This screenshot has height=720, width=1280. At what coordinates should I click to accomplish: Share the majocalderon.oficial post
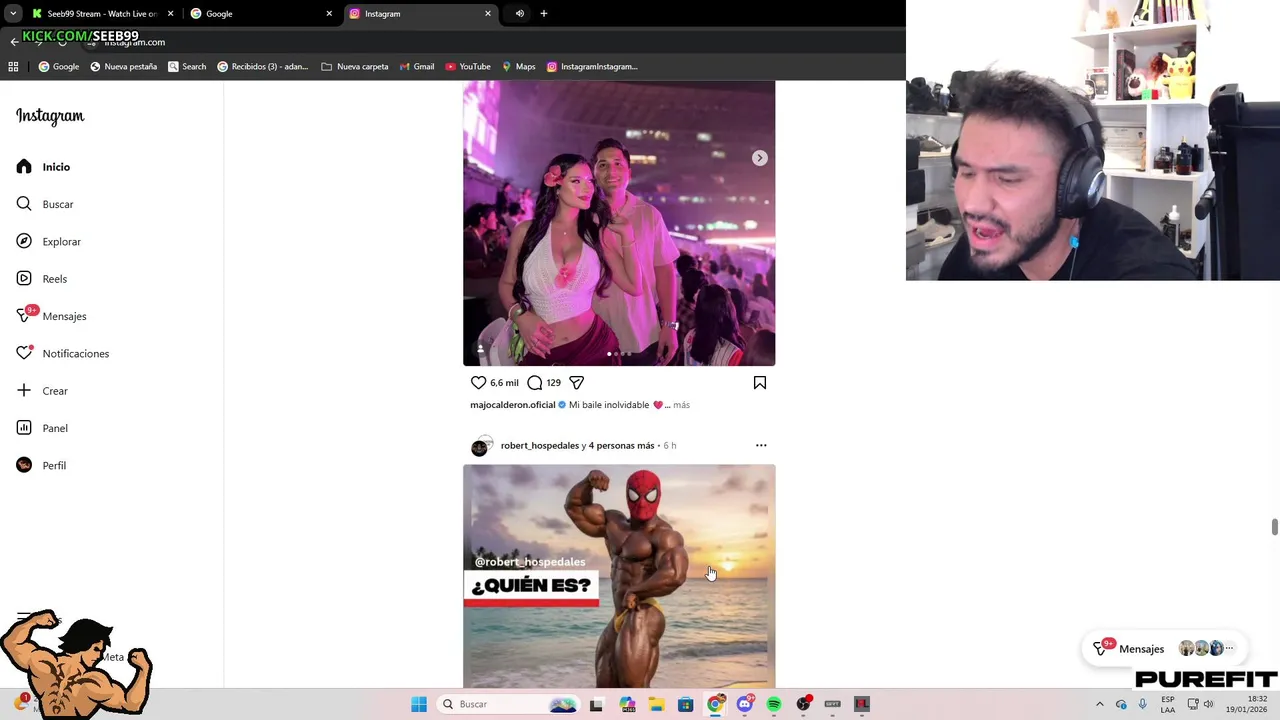[576, 382]
